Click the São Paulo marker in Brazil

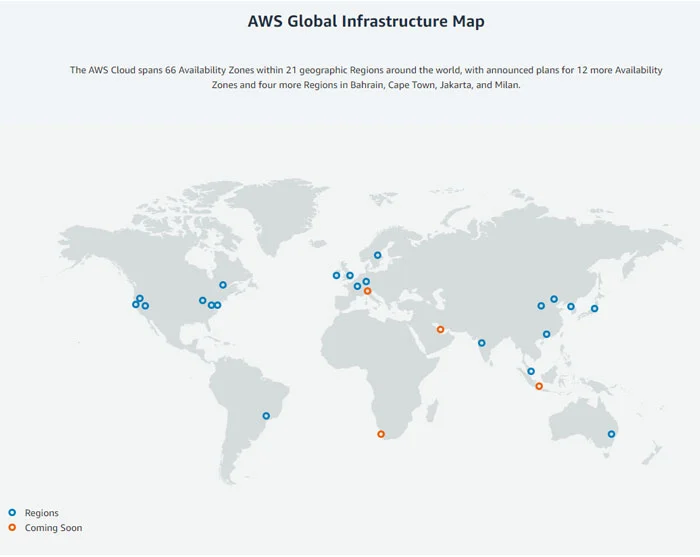click(x=266, y=416)
